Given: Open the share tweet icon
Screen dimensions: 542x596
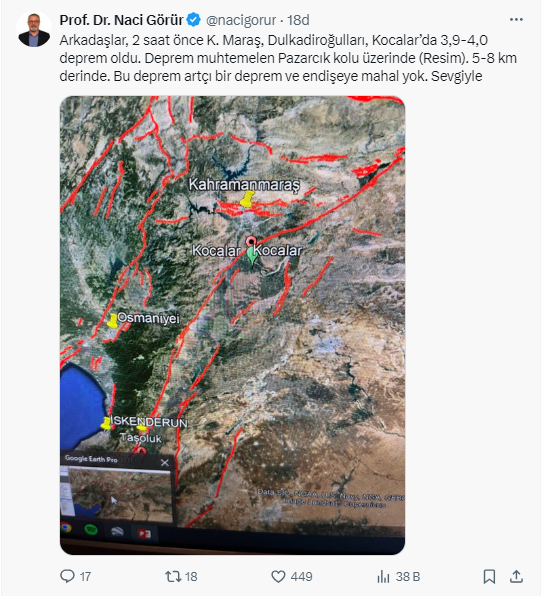Looking at the screenshot, I should point(516,576).
